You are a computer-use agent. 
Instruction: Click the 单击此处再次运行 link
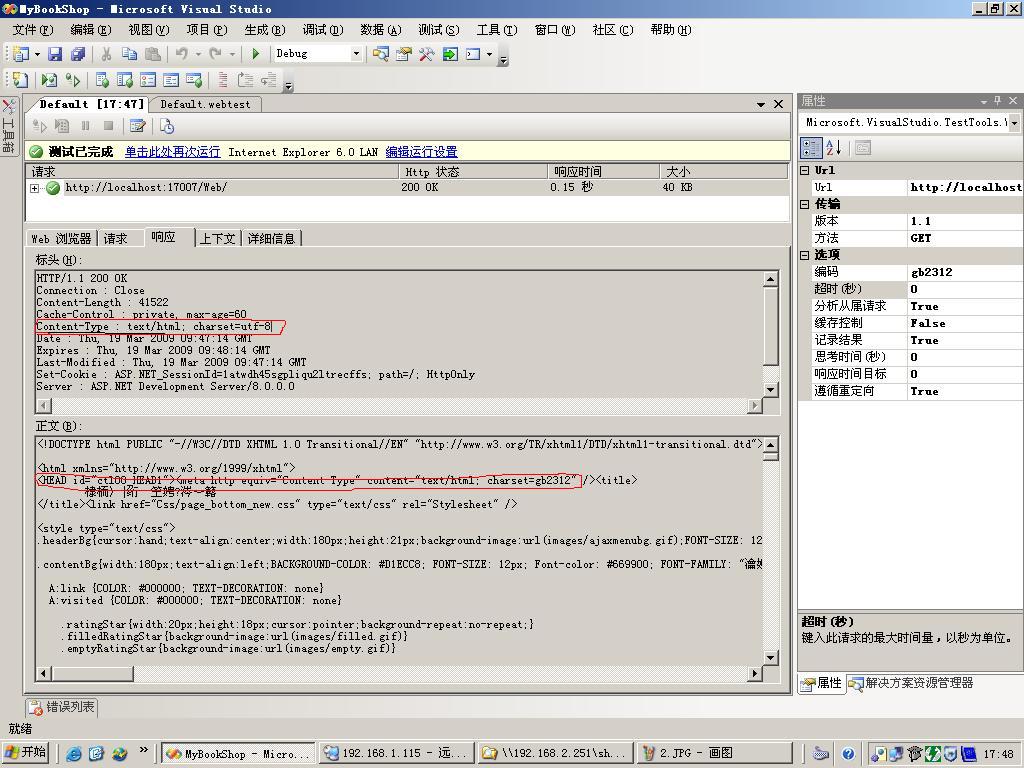tap(172, 152)
